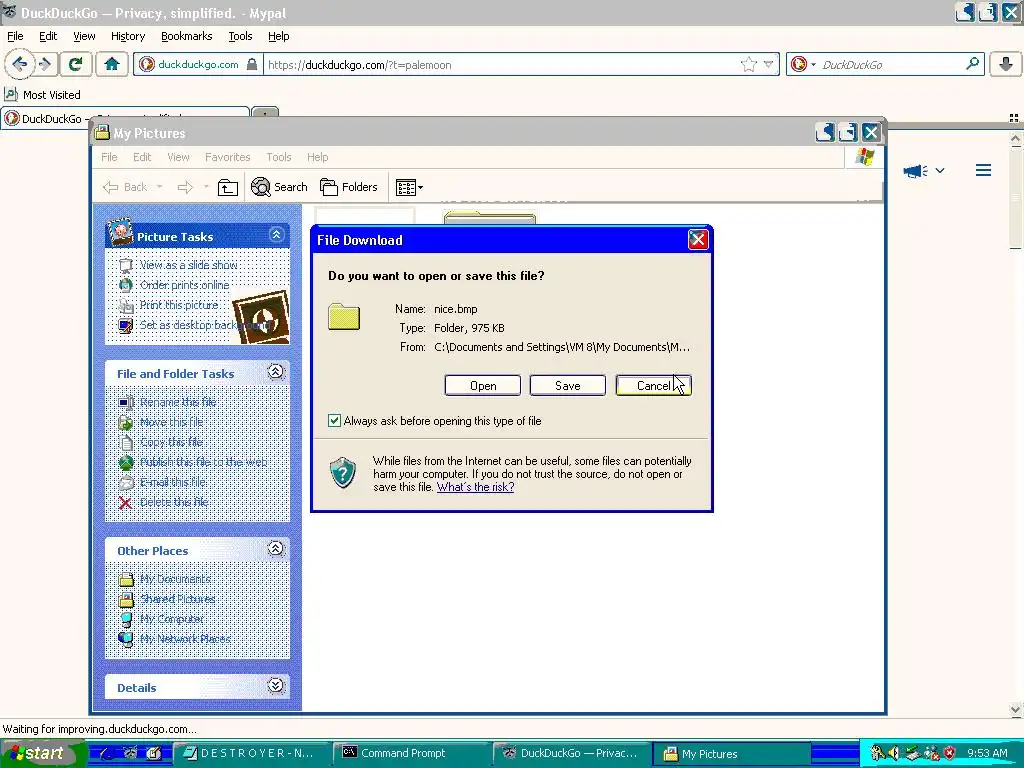Collapse the Picture Tasks panel
The image size is (1024, 768).
pos(276,234)
